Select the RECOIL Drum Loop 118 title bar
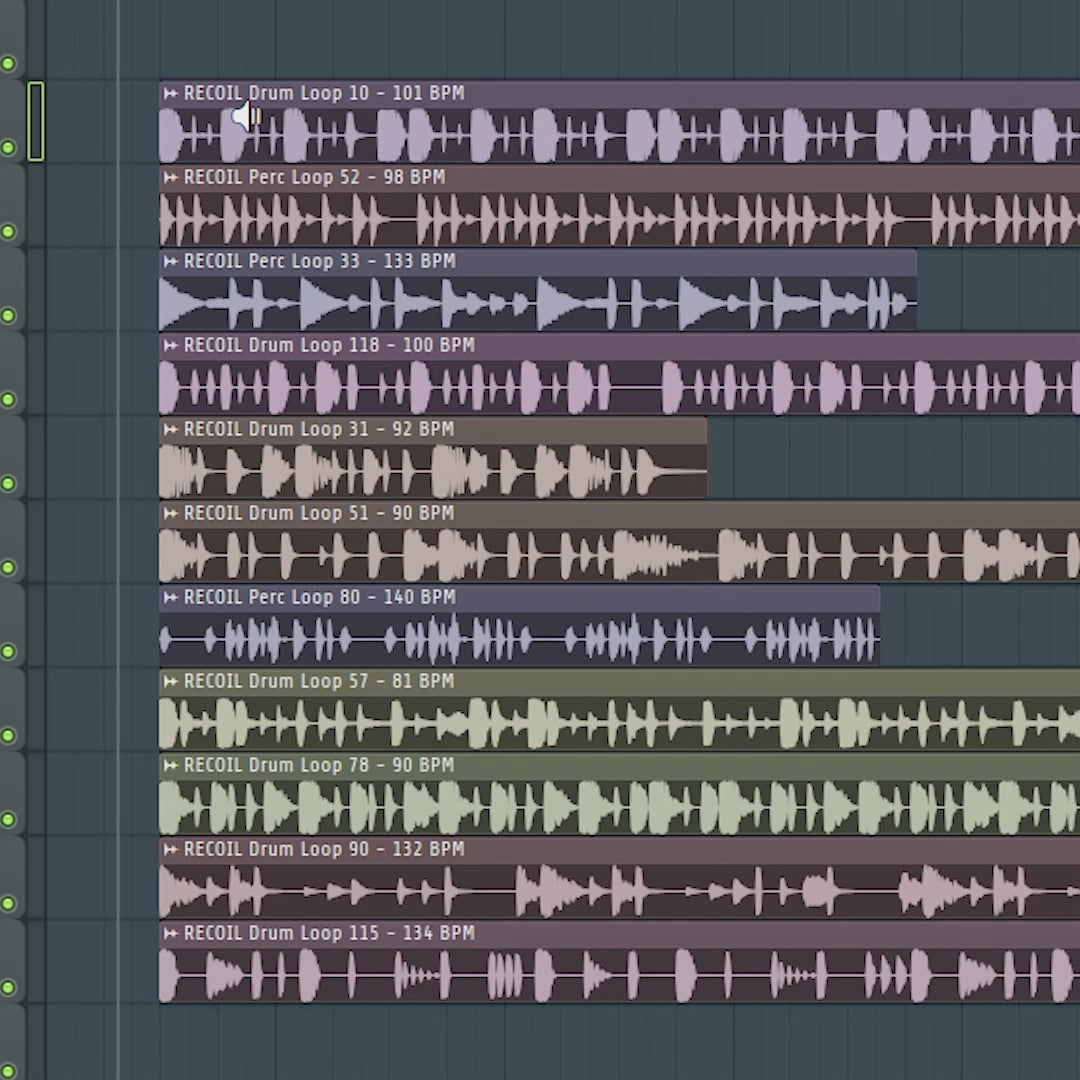Viewport: 1080px width, 1080px height. click(619, 345)
